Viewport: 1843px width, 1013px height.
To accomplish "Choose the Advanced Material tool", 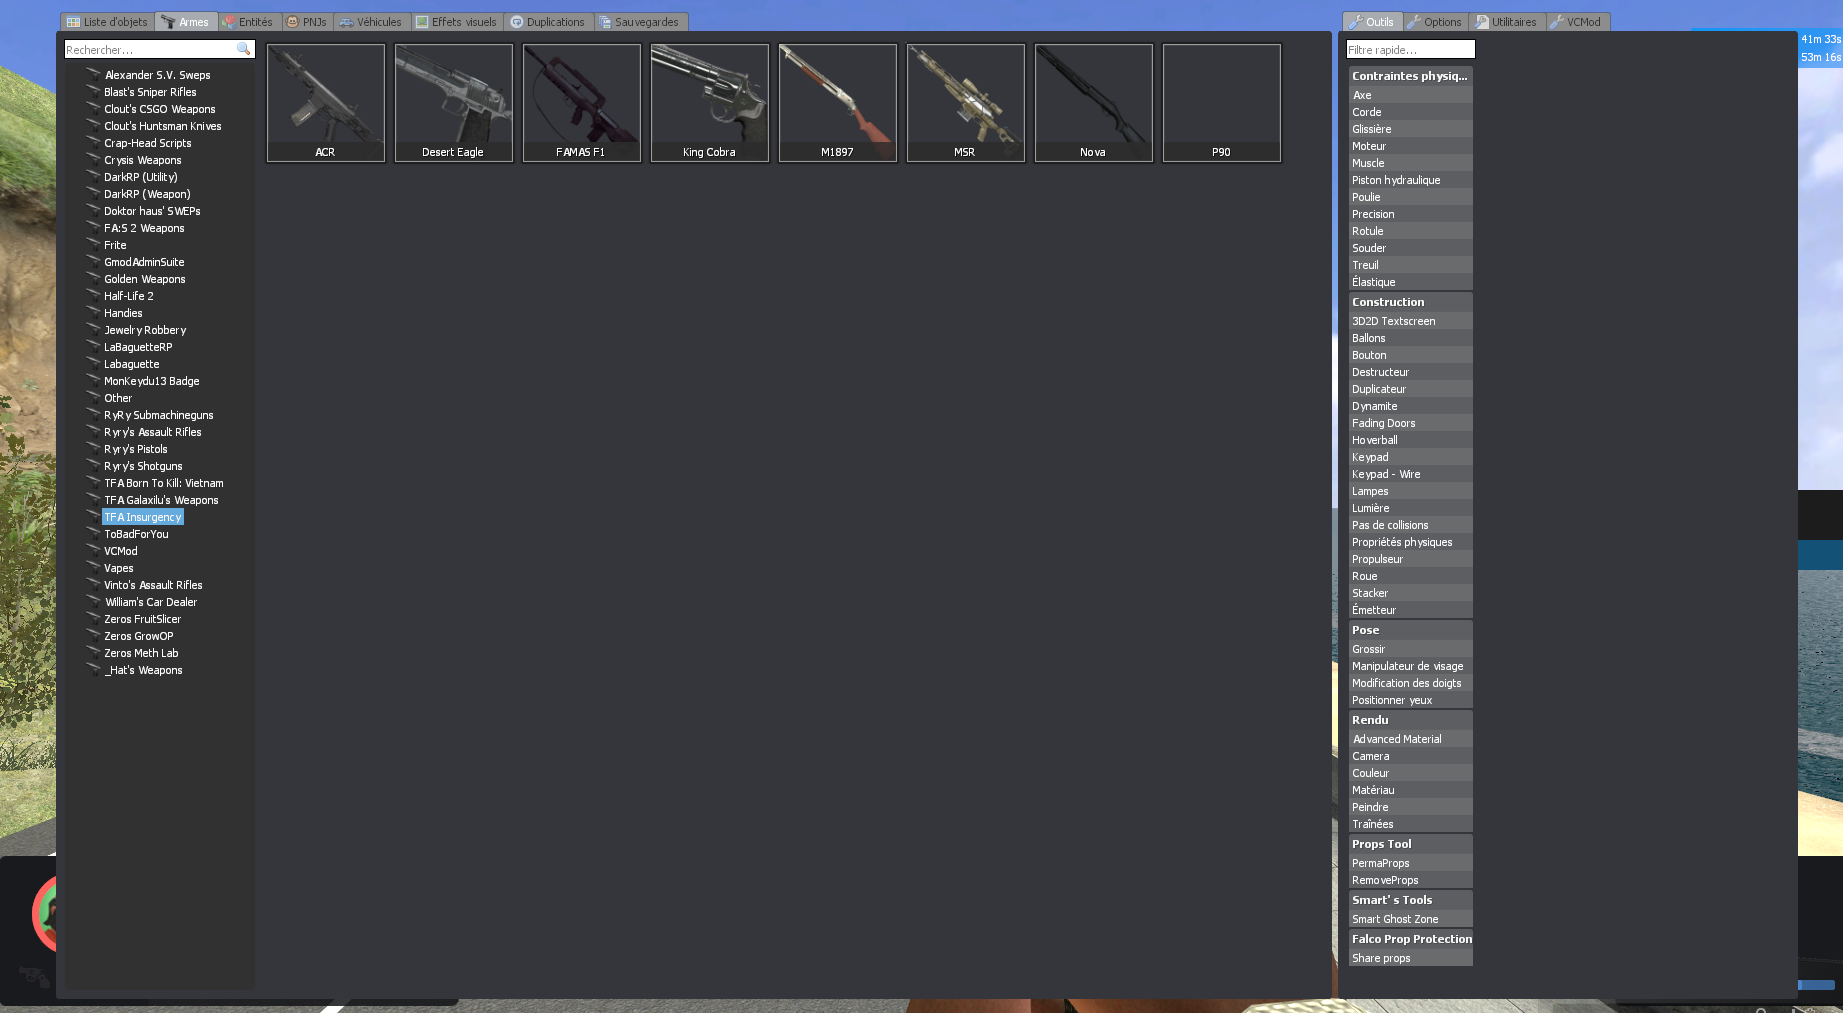I will click(x=1410, y=739).
